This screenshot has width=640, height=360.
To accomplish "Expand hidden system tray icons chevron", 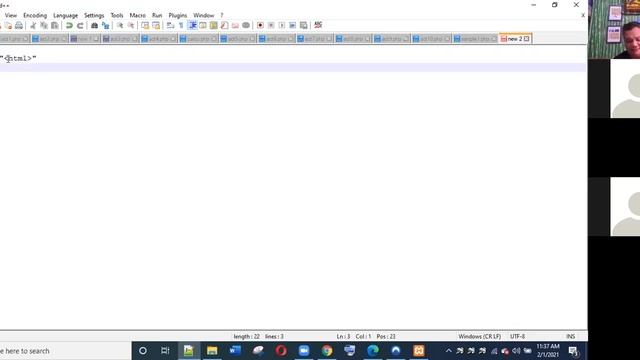I will [448, 351].
